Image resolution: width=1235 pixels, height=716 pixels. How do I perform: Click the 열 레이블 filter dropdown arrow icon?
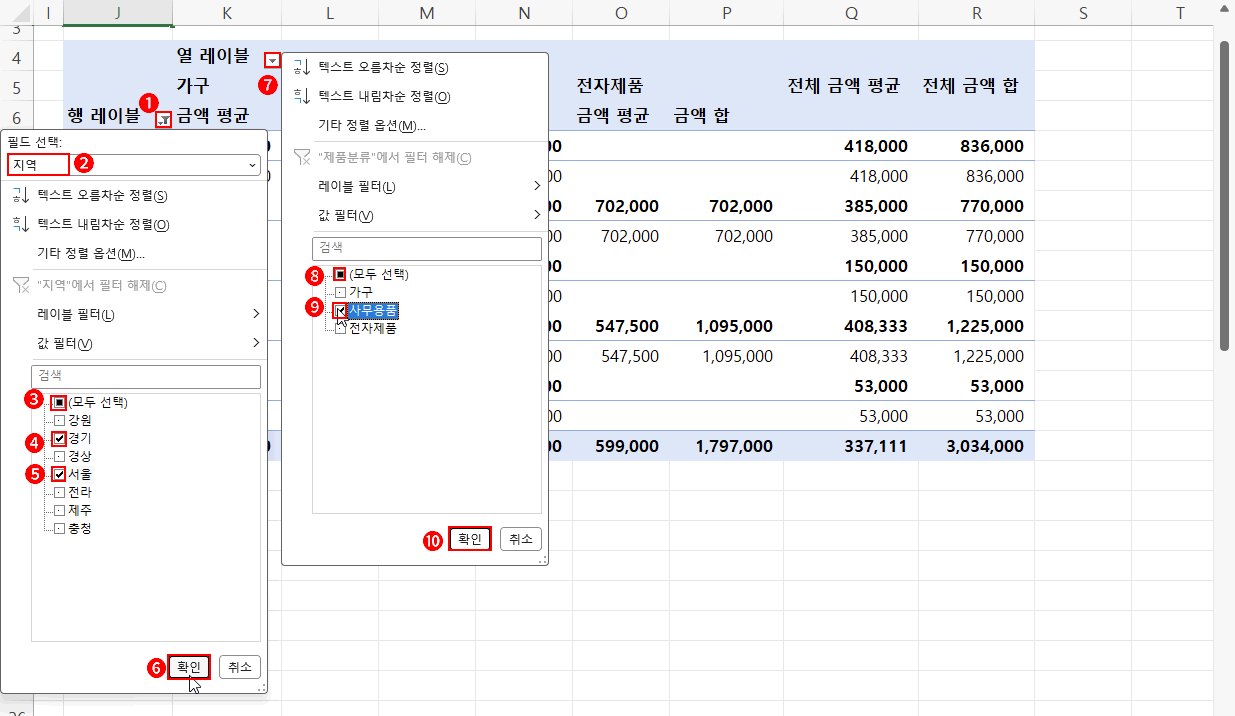(x=271, y=58)
